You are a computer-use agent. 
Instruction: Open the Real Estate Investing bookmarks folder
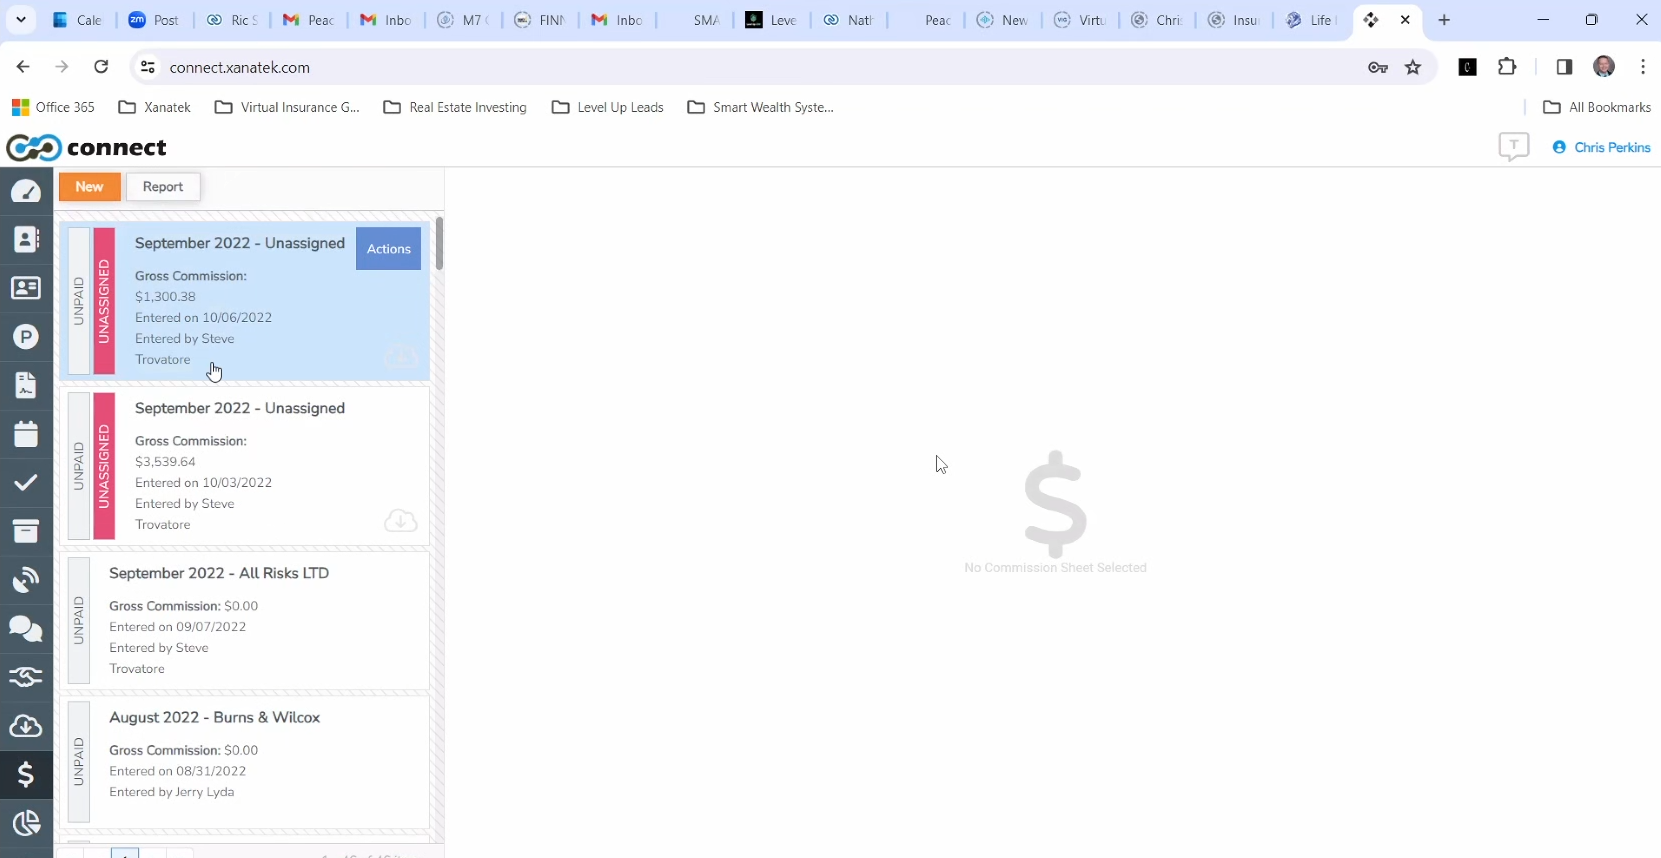pyautogui.click(x=455, y=107)
